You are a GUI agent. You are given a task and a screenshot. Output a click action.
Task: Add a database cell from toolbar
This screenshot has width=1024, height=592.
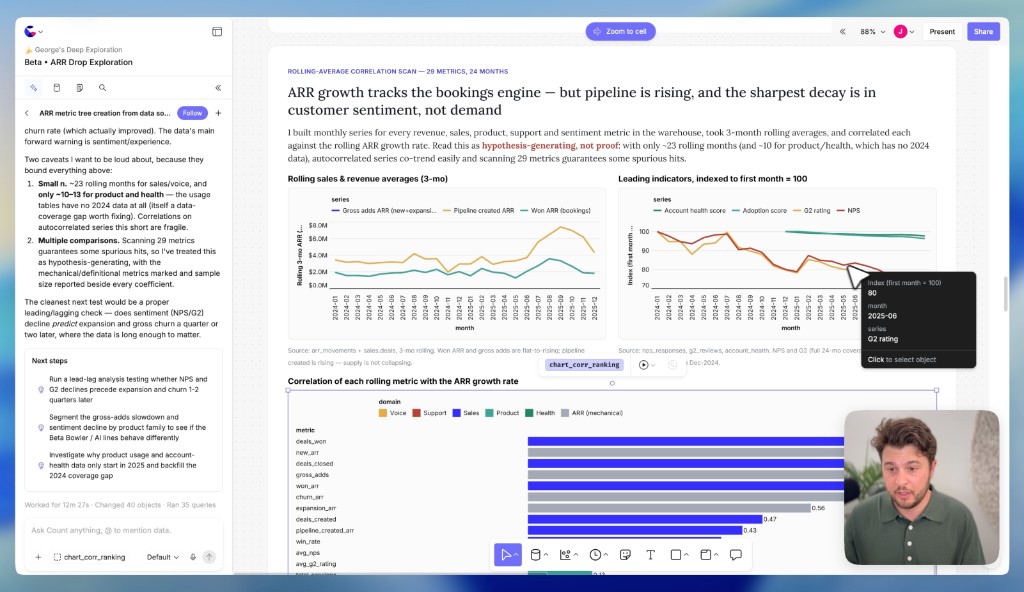click(x=535, y=555)
